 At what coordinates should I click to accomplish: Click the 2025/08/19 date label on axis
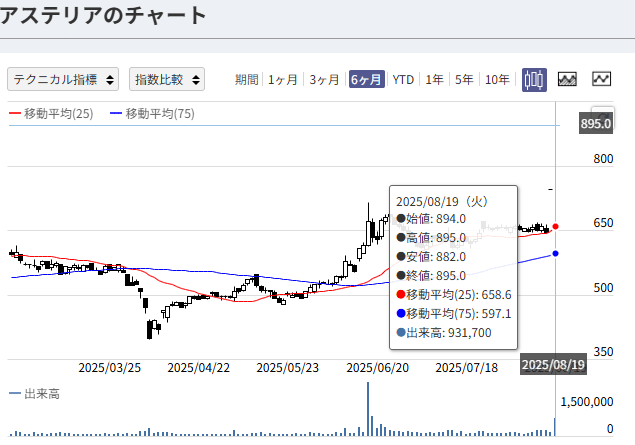pyautogui.click(x=553, y=365)
